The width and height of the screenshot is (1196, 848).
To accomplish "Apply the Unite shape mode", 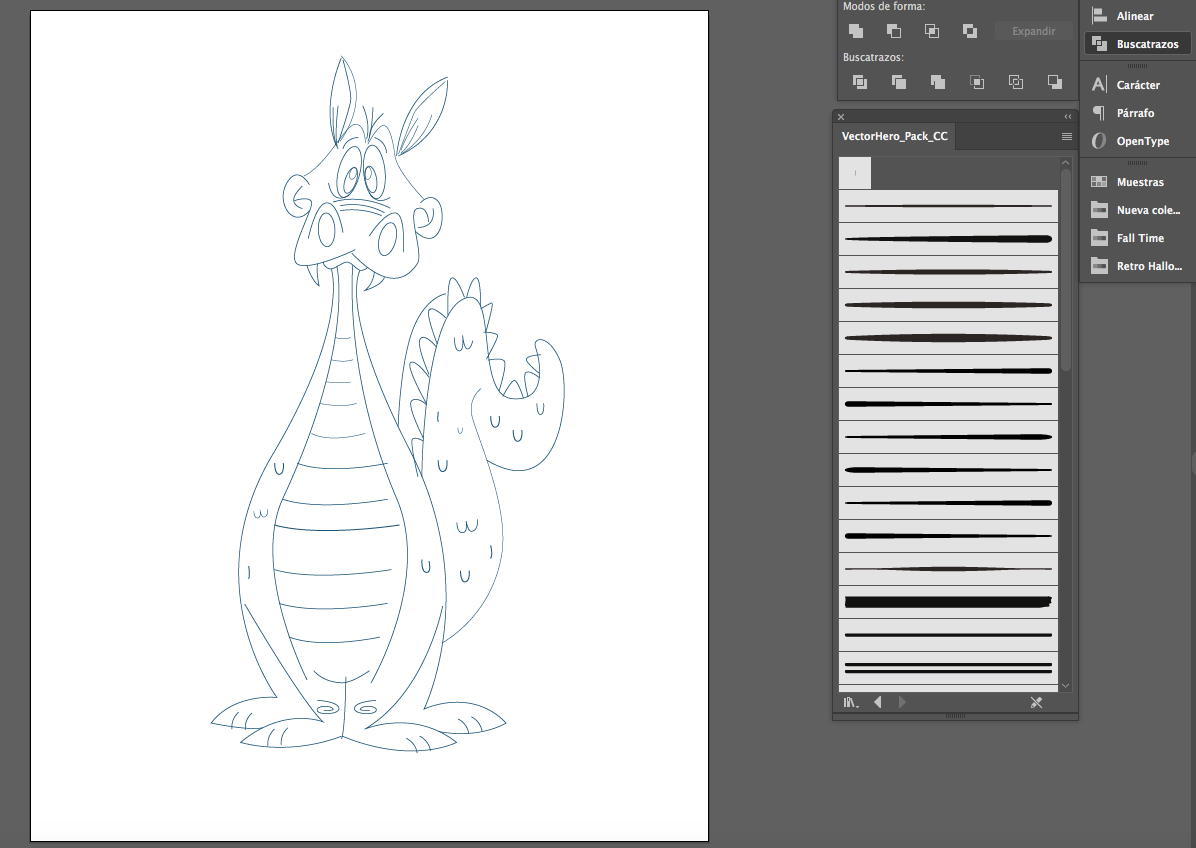I will pyautogui.click(x=856, y=31).
